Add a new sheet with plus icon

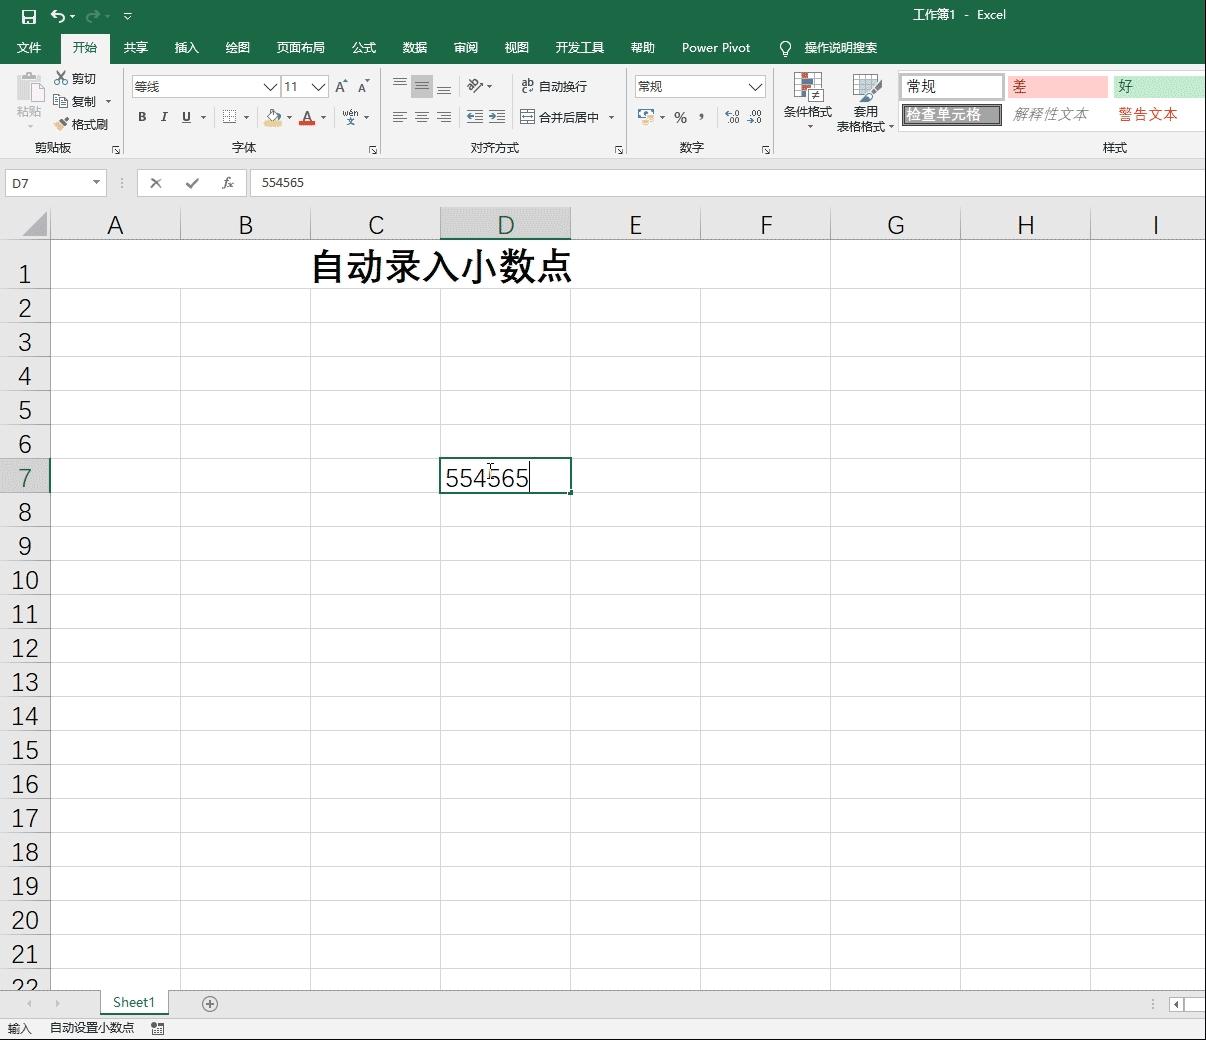[210, 1003]
